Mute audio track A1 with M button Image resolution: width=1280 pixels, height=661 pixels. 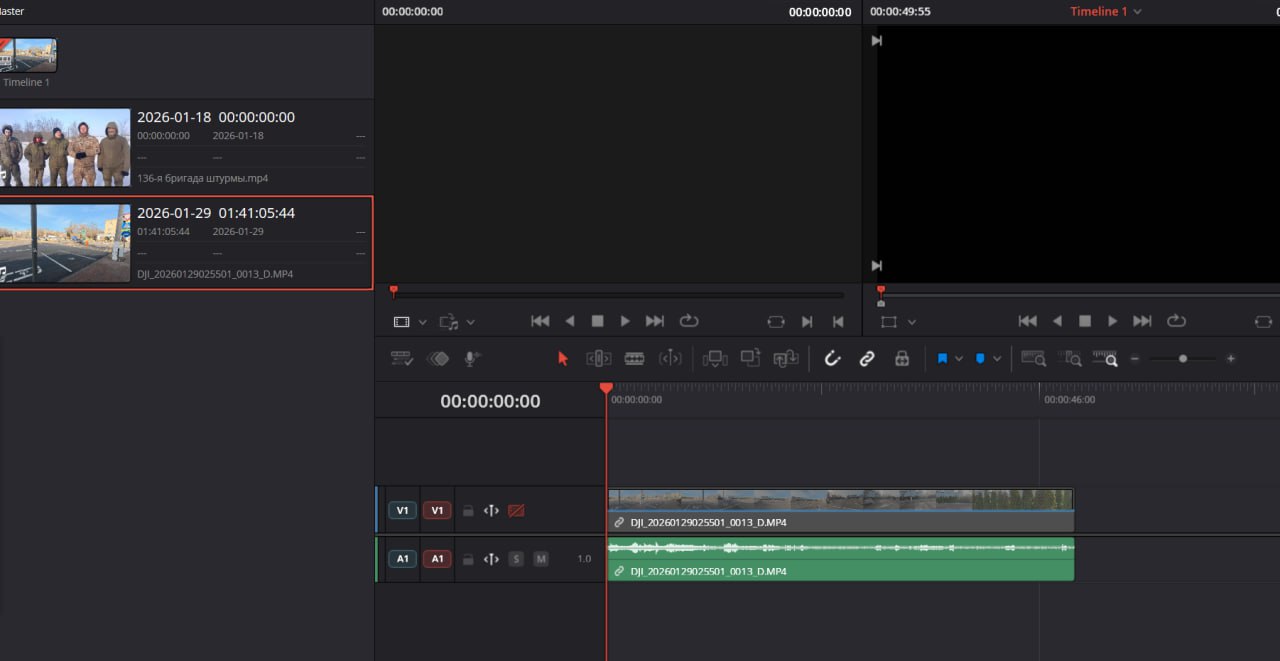541,559
